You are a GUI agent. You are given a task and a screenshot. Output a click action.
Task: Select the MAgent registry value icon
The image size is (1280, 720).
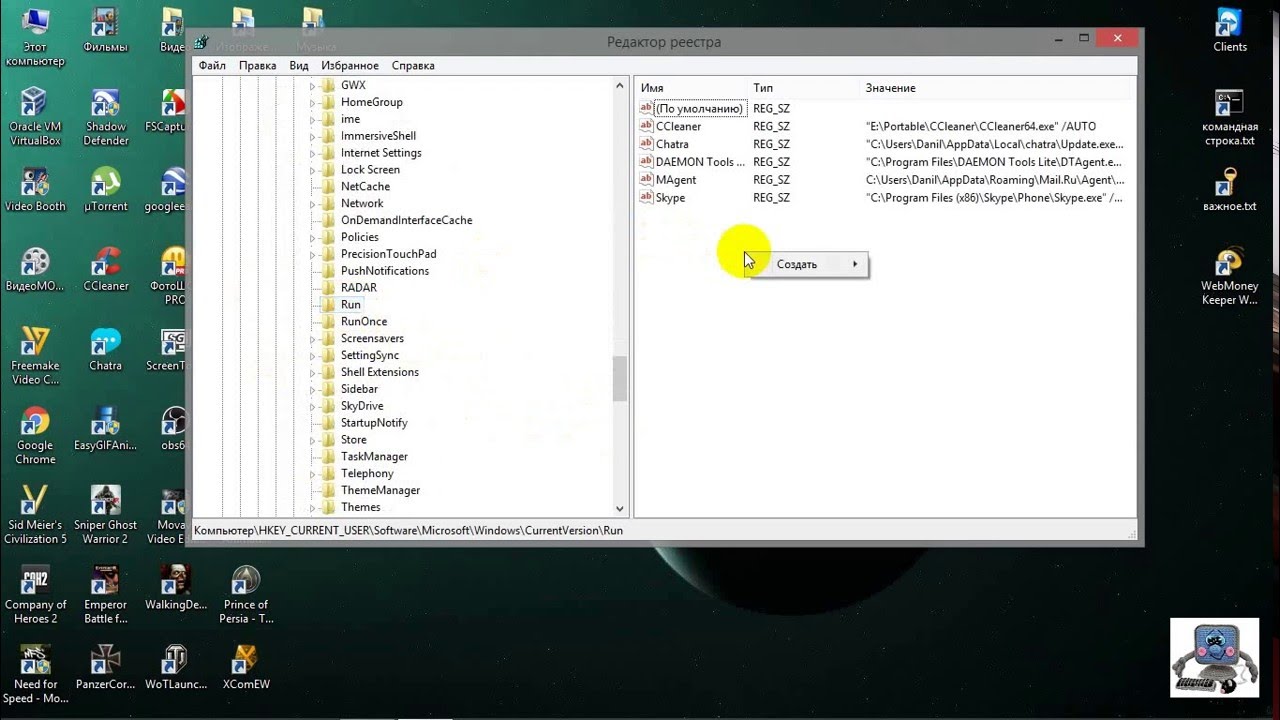click(x=646, y=180)
